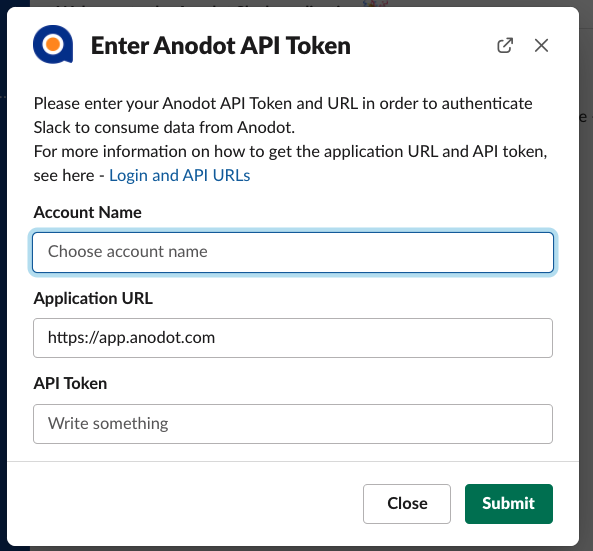This screenshot has width=593, height=551.
Task: Click the Enter Anodot API Token heading
Action: tap(221, 46)
